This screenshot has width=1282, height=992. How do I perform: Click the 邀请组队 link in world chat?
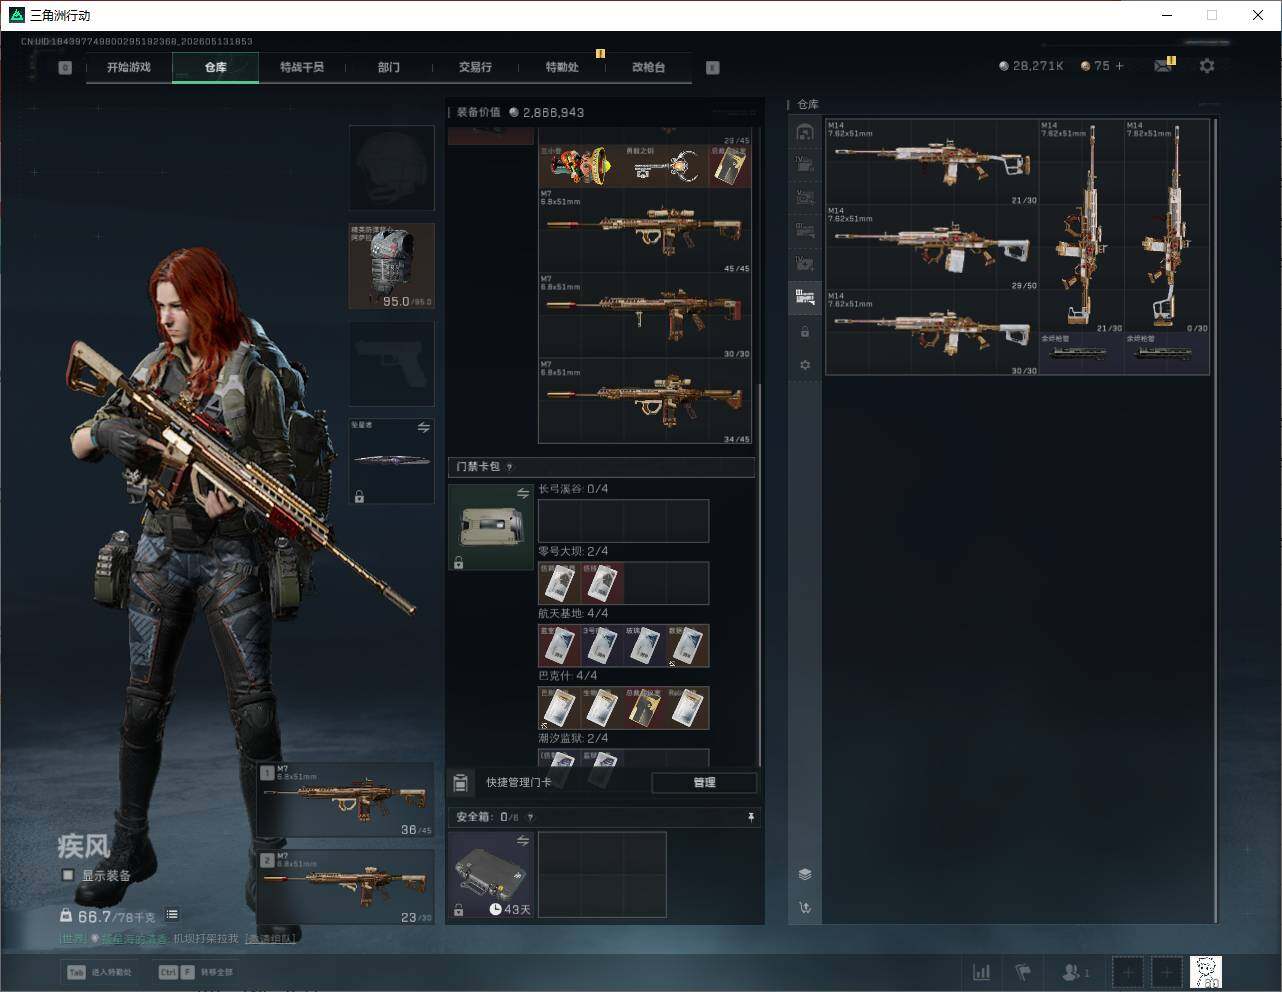271,938
